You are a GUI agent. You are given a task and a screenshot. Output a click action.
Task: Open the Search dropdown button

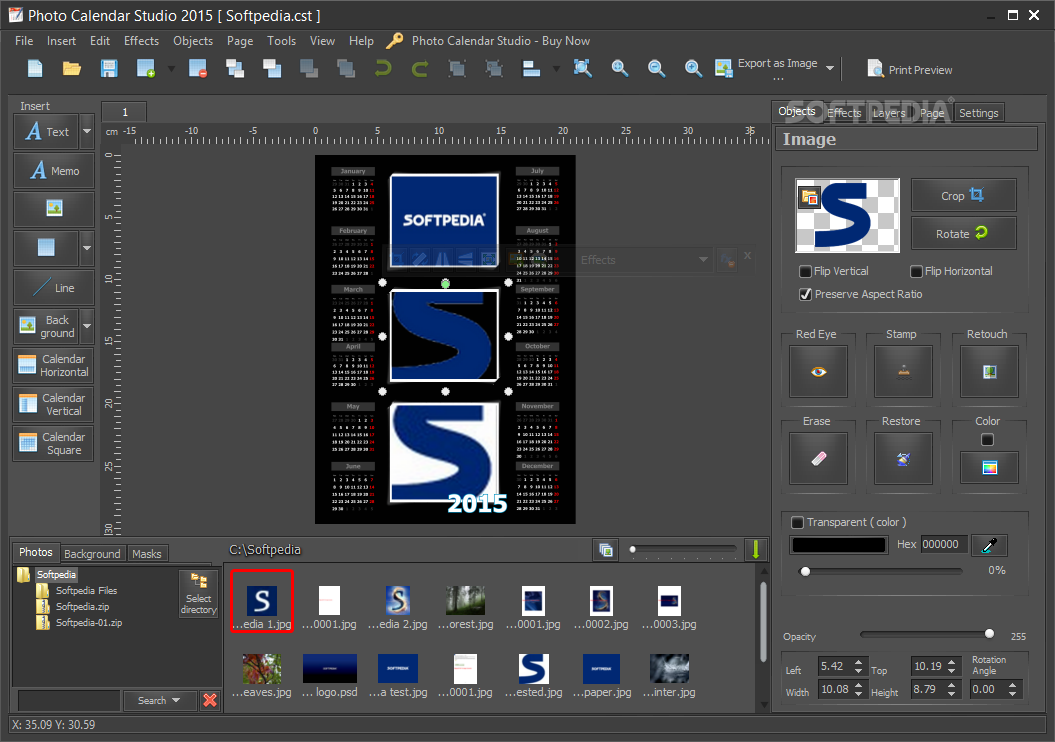click(159, 700)
